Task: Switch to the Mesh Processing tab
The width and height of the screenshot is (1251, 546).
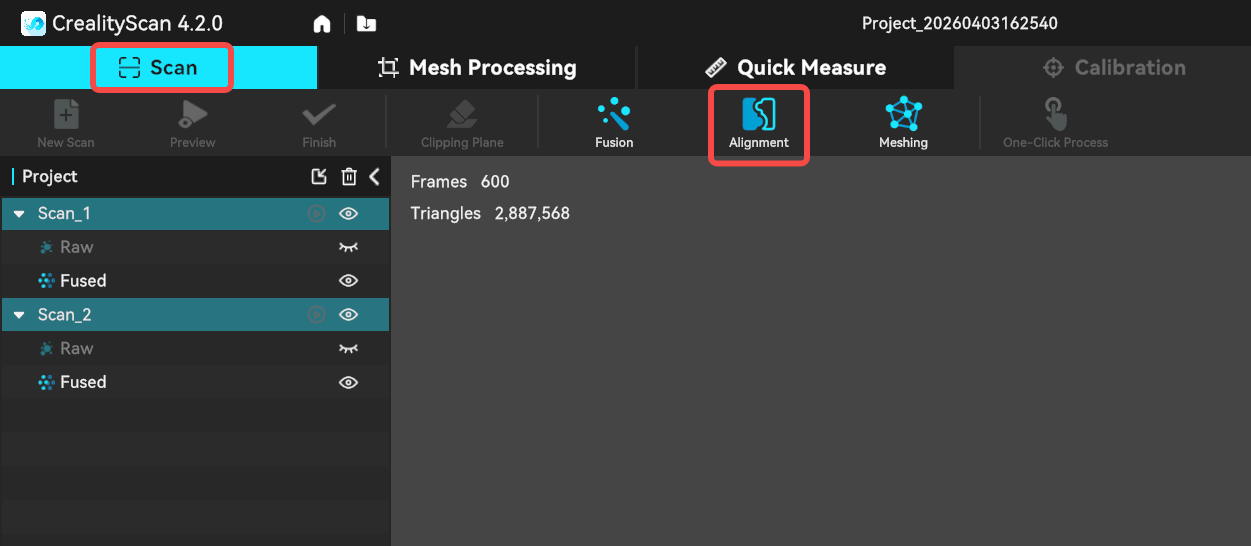Action: (477, 68)
